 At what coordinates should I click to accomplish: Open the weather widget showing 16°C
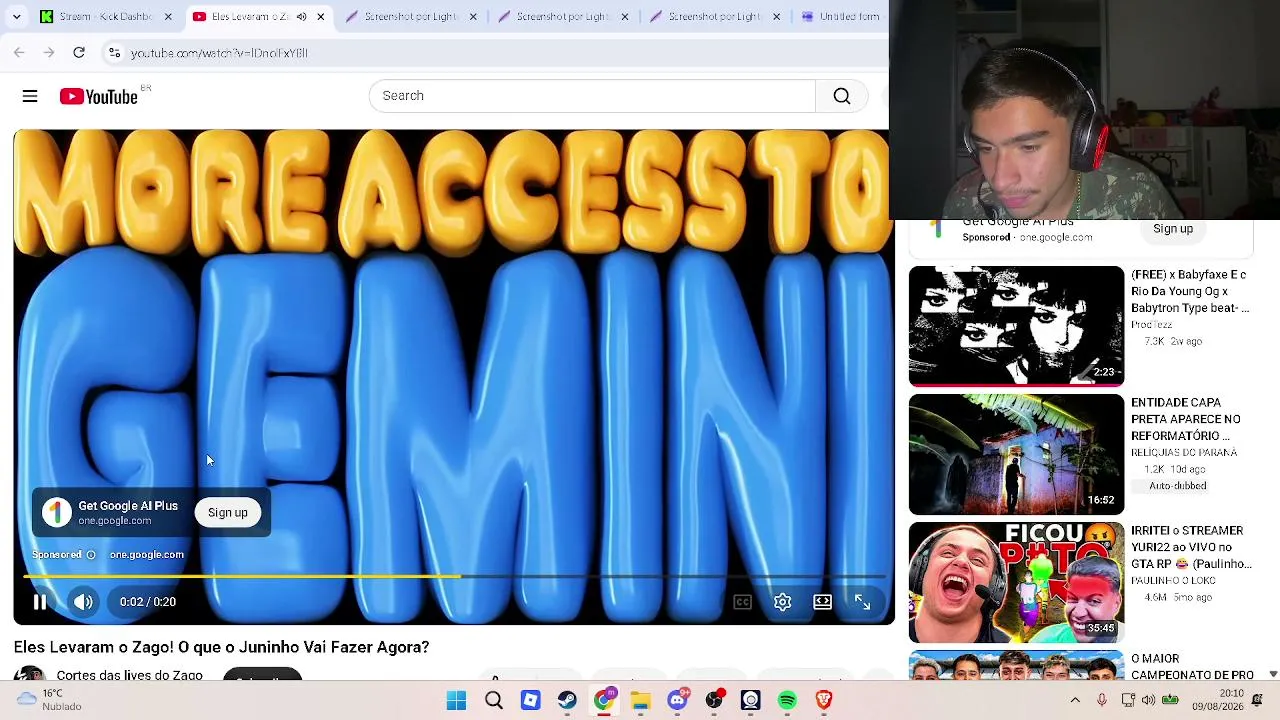pos(48,700)
